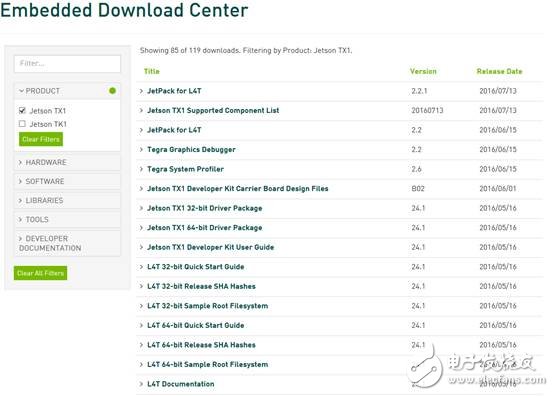Click version B02 in the Carrier Board row
The height and width of the screenshot is (396, 554).
pyautogui.click(x=418, y=189)
